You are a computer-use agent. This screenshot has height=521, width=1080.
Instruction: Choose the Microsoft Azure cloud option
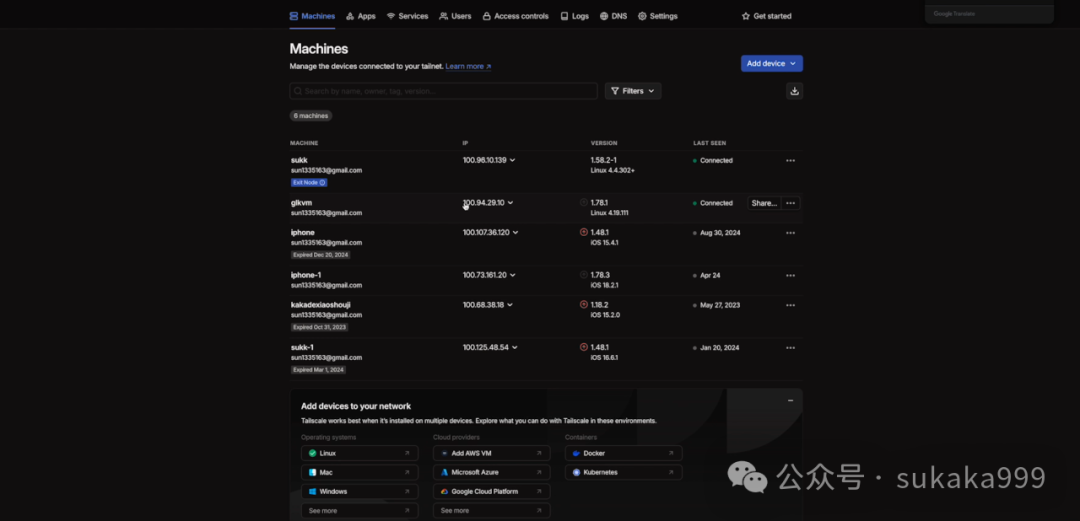point(491,472)
